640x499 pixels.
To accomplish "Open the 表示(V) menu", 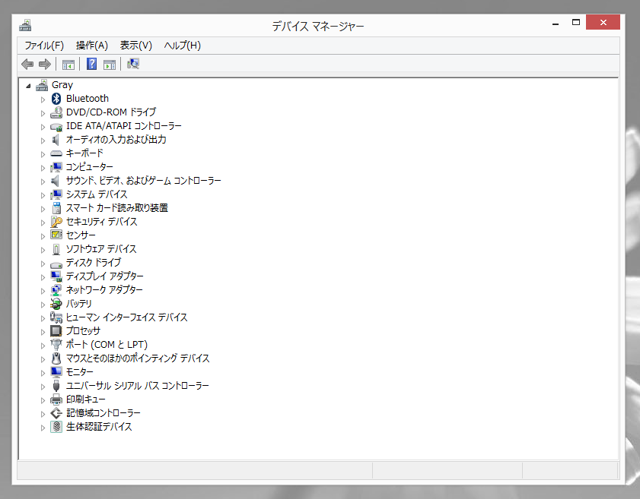I will pos(136,45).
